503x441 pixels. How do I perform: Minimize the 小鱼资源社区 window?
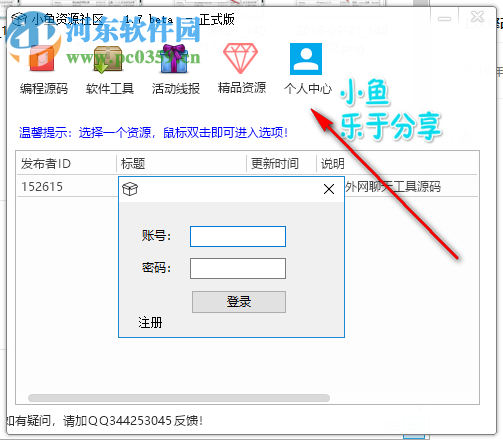coord(444,19)
